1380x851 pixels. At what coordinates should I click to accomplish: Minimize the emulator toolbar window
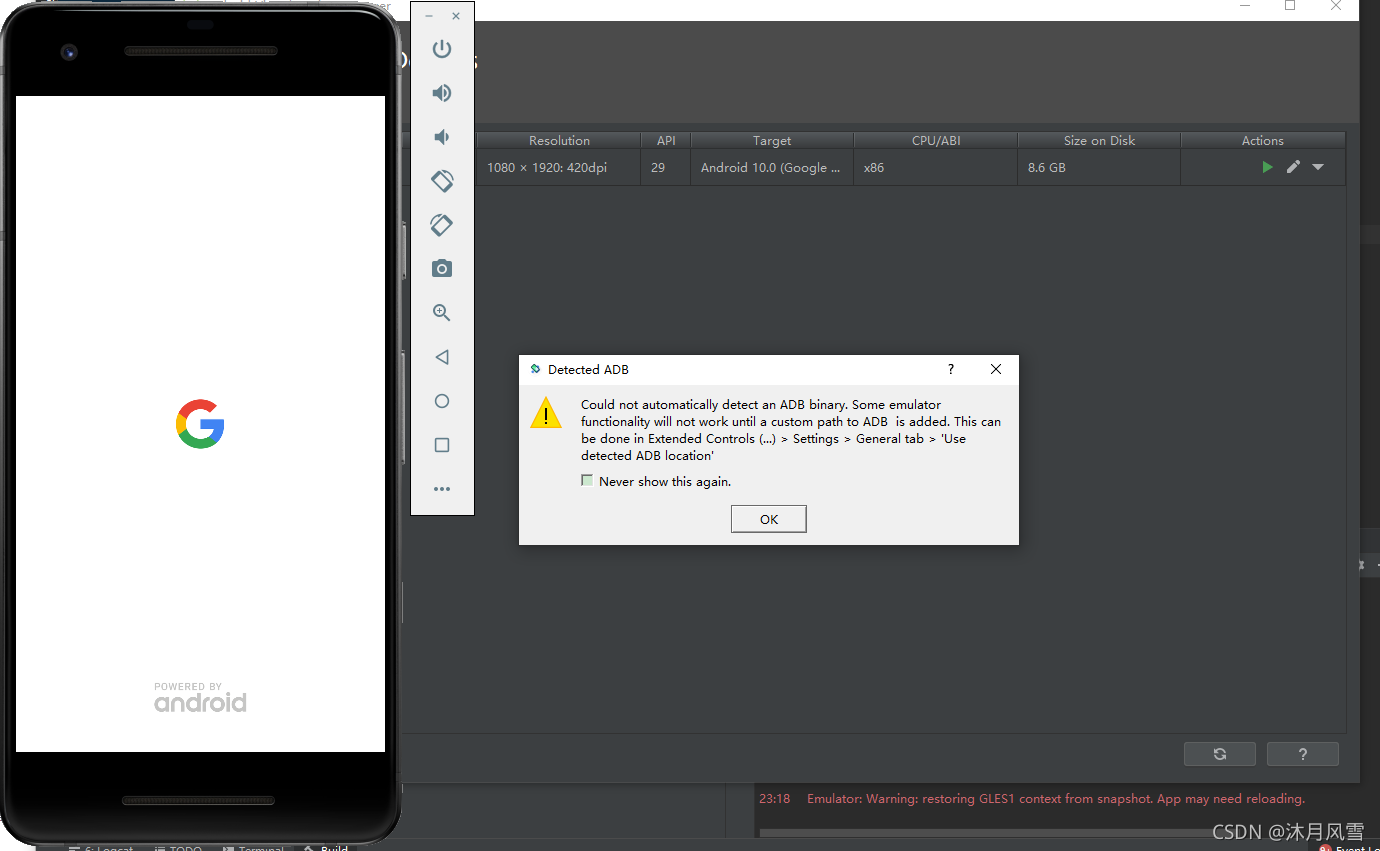click(x=429, y=16)
